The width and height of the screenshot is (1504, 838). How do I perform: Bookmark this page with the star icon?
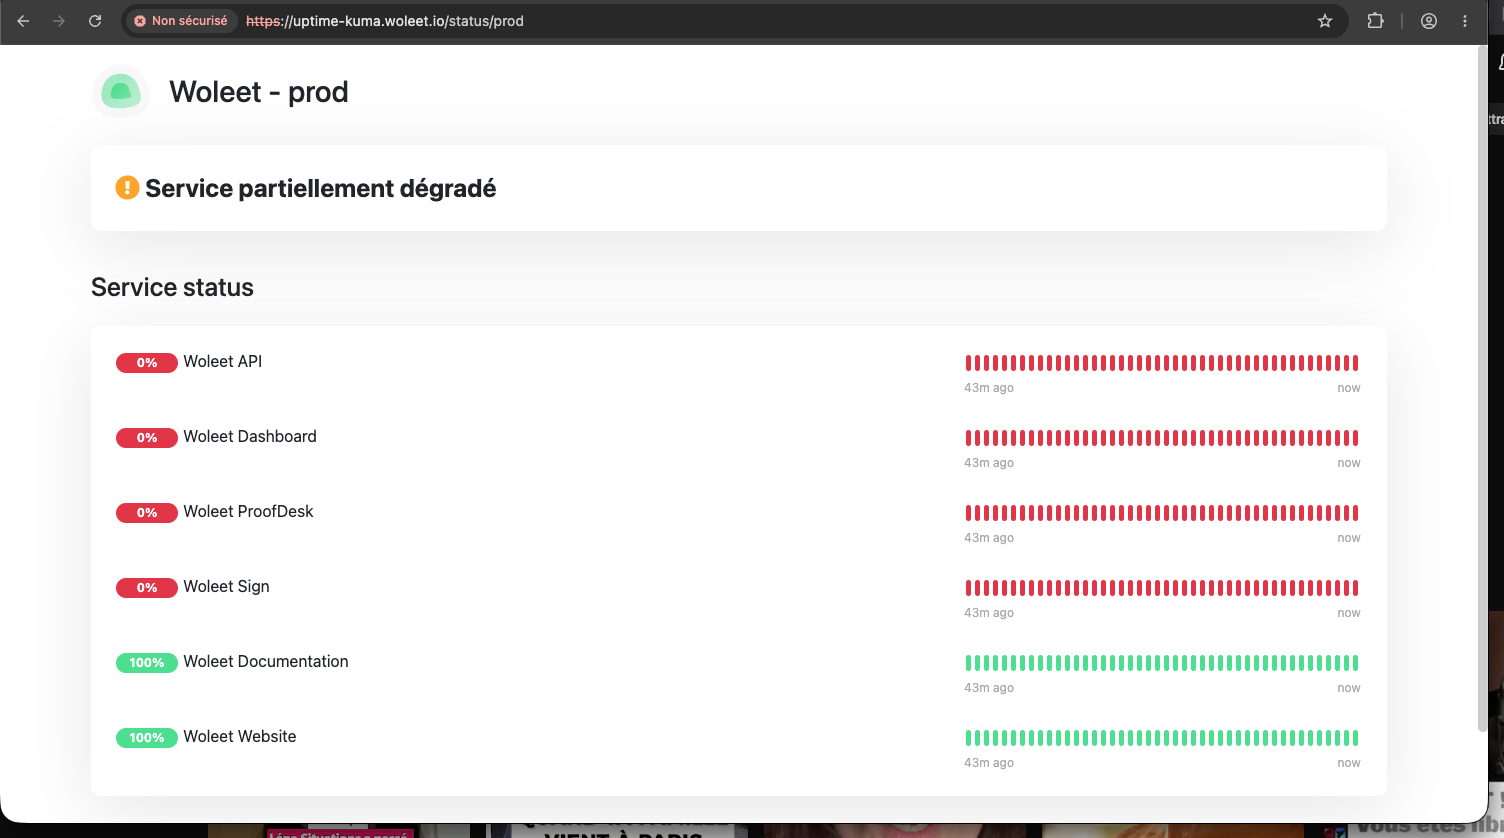[1325, 21]
